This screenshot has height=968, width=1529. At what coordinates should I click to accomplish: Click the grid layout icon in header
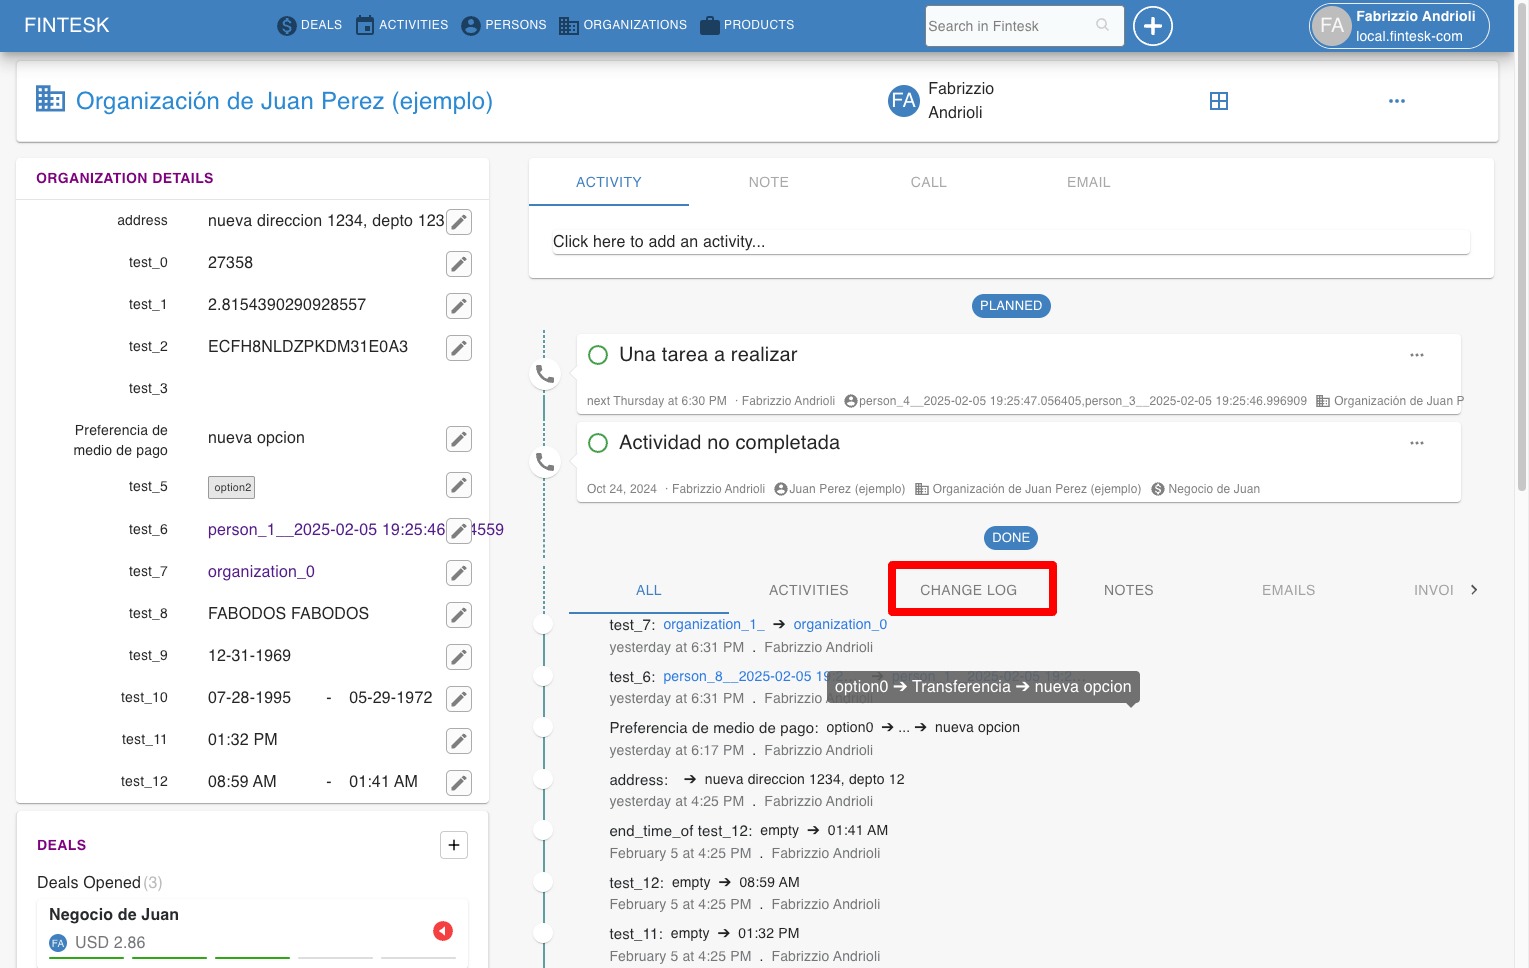[1218, 101]
